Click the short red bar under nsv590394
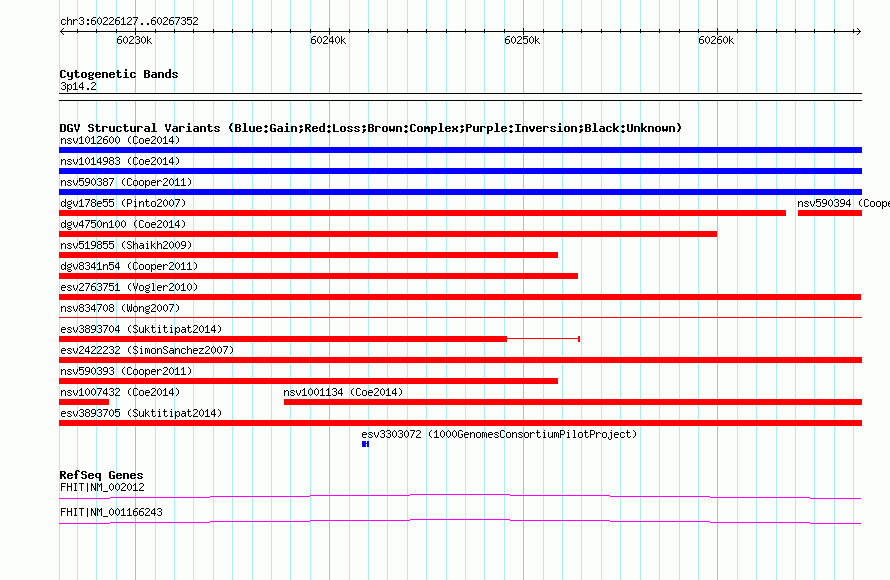890x580 pixels. pos(830,213)
